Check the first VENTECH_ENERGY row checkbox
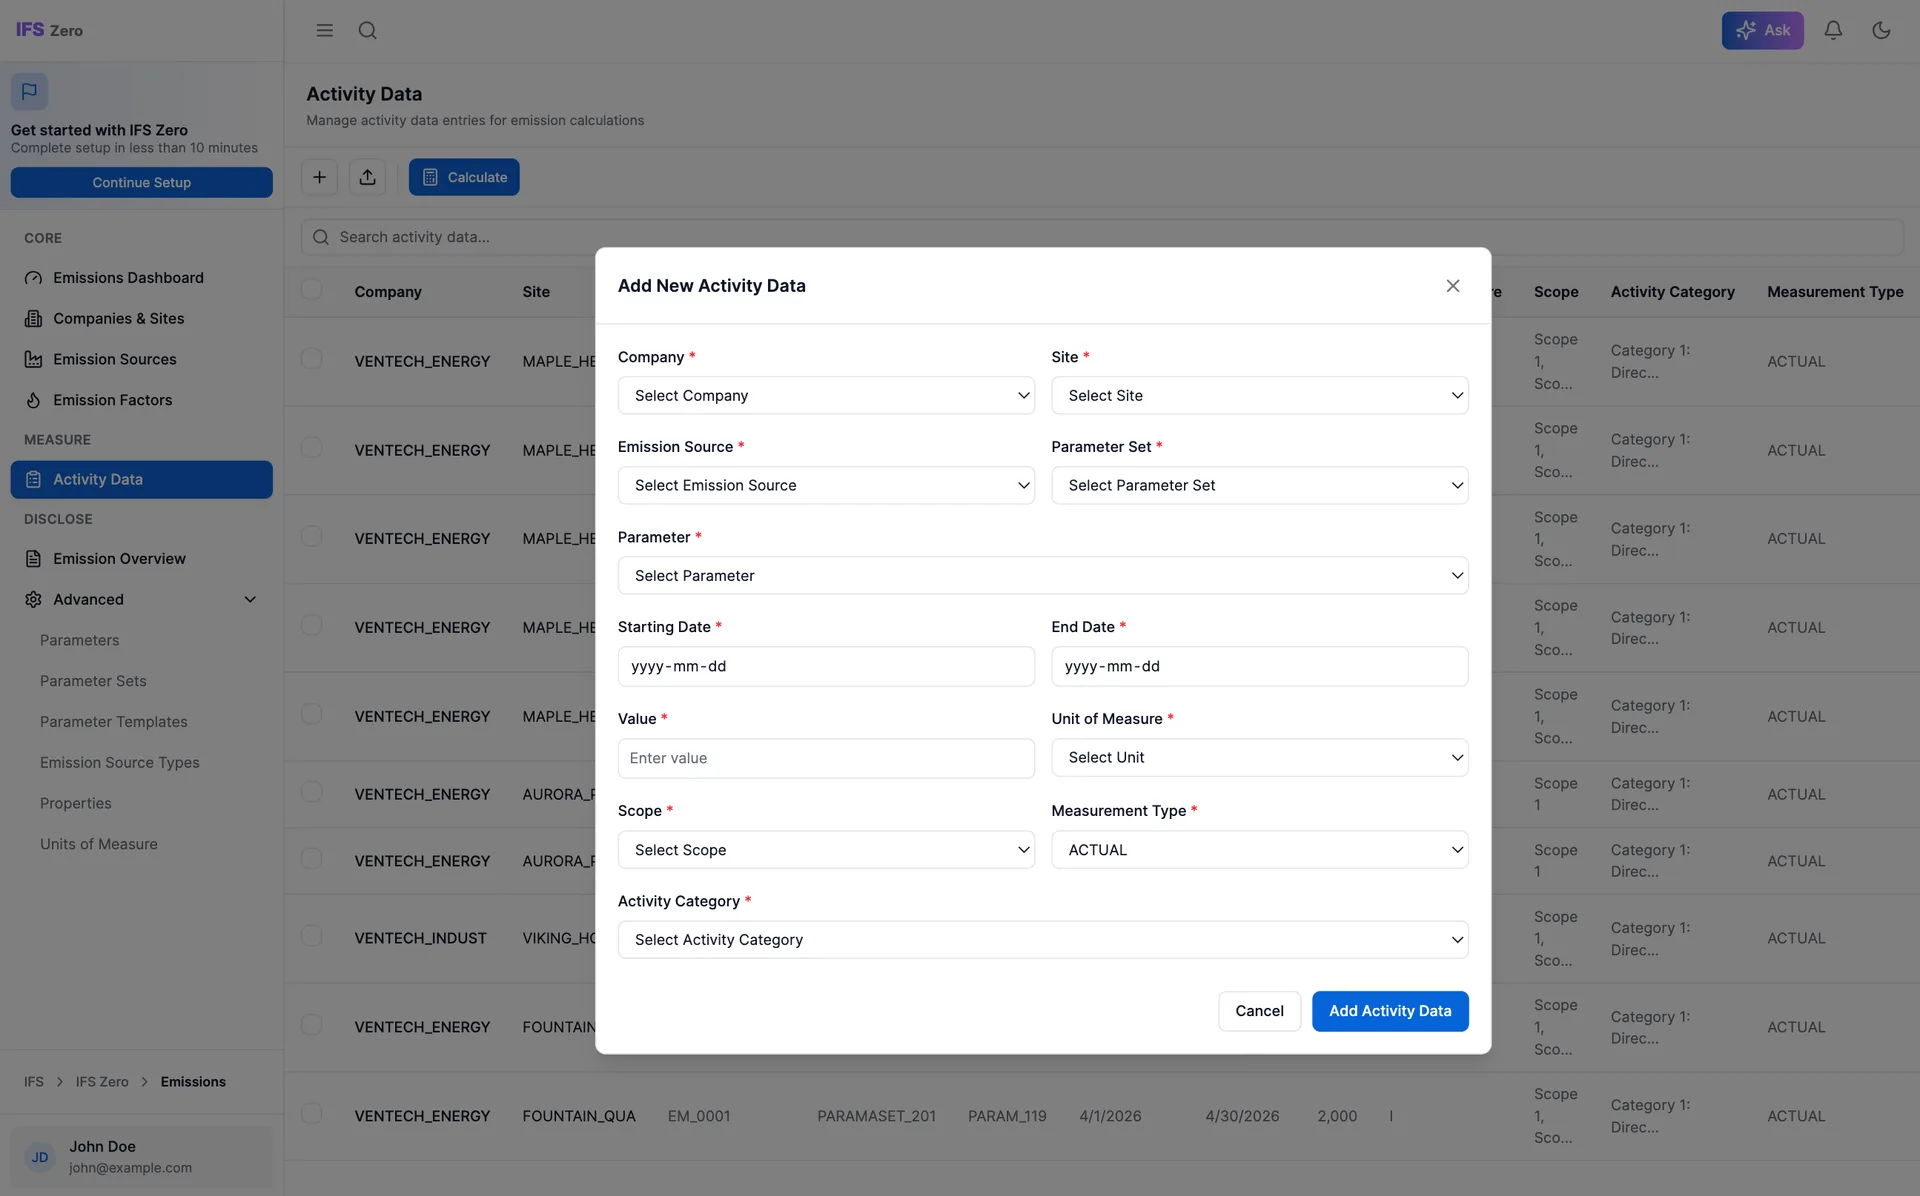 click(x=312, y=358)
